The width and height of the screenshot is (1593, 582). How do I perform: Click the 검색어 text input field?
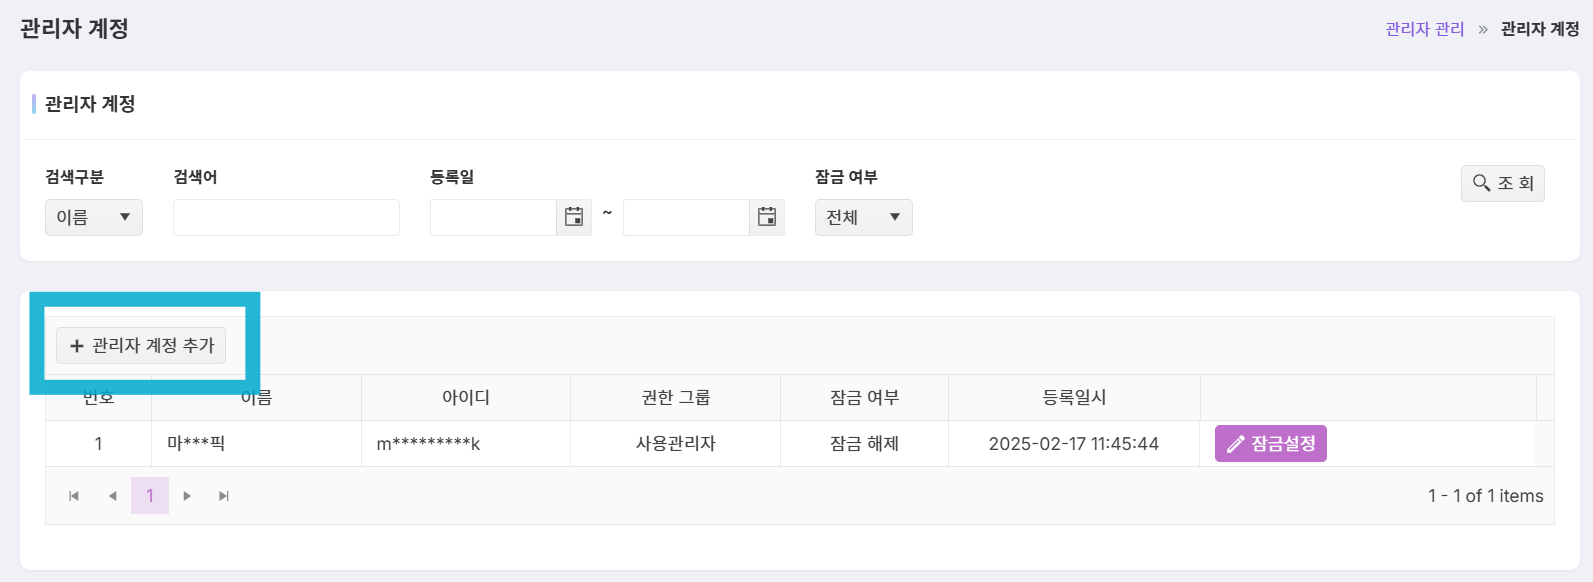(x=286, y=217)
